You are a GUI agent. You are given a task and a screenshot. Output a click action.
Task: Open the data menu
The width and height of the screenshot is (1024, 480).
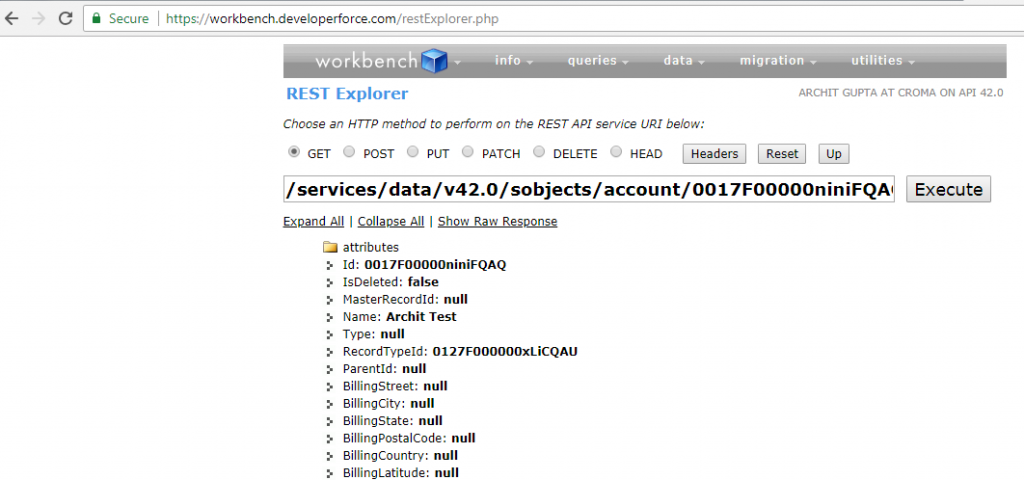[684, 61]
